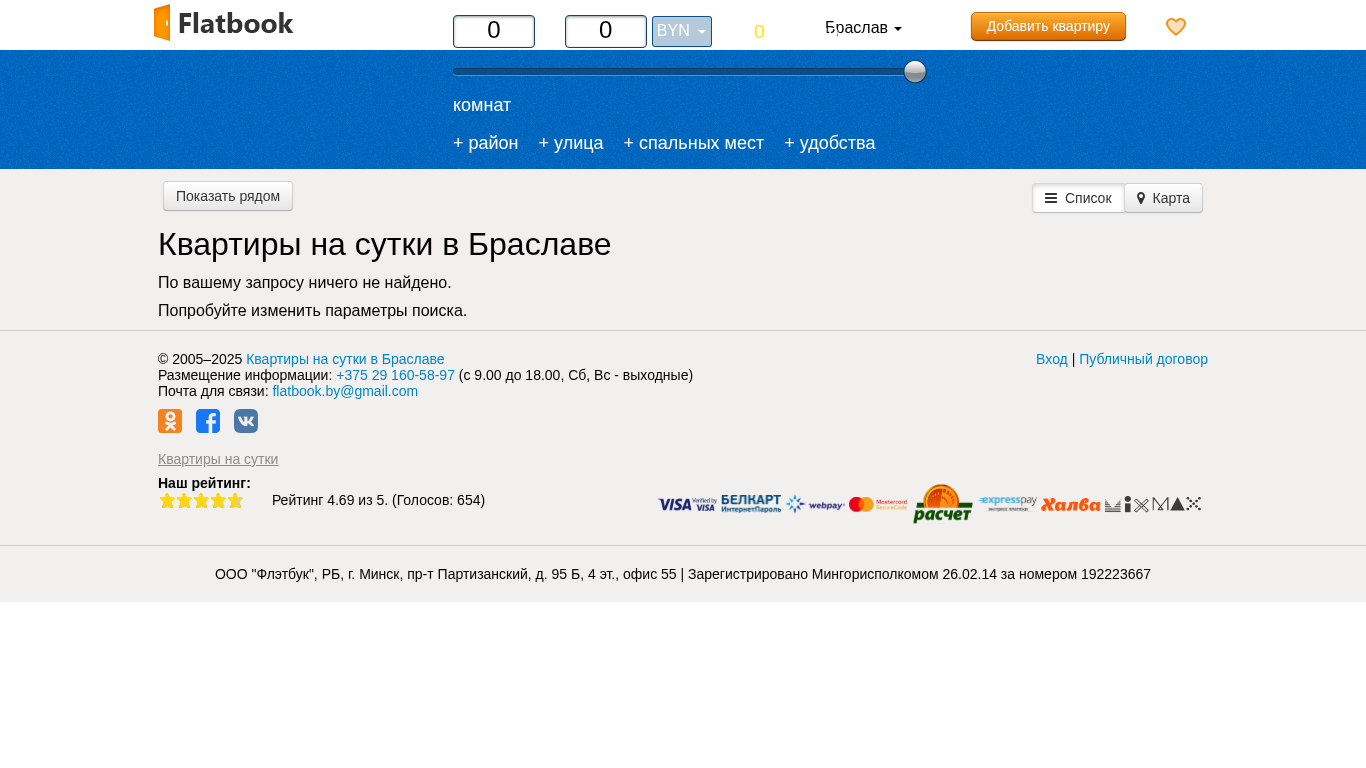Click the Добавить квартиру button
Image resolution: width=1366 pixels, height=768 pixels.
1048,26
